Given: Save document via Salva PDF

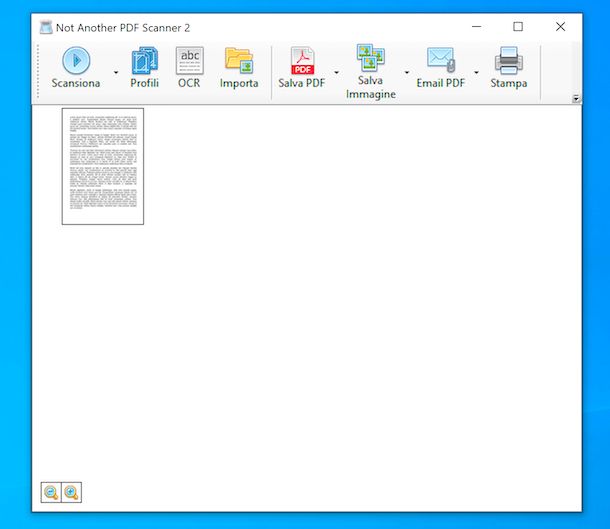Looking at the screenshot, I should [x=302, y=68].
